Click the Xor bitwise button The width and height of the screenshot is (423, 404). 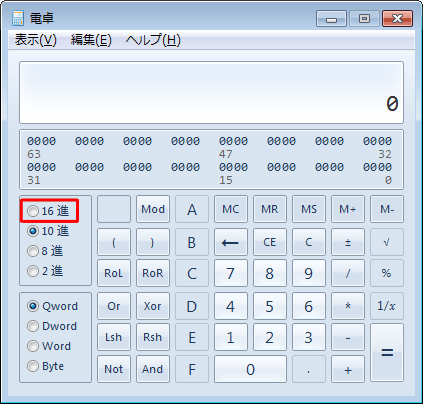(153, 306)
